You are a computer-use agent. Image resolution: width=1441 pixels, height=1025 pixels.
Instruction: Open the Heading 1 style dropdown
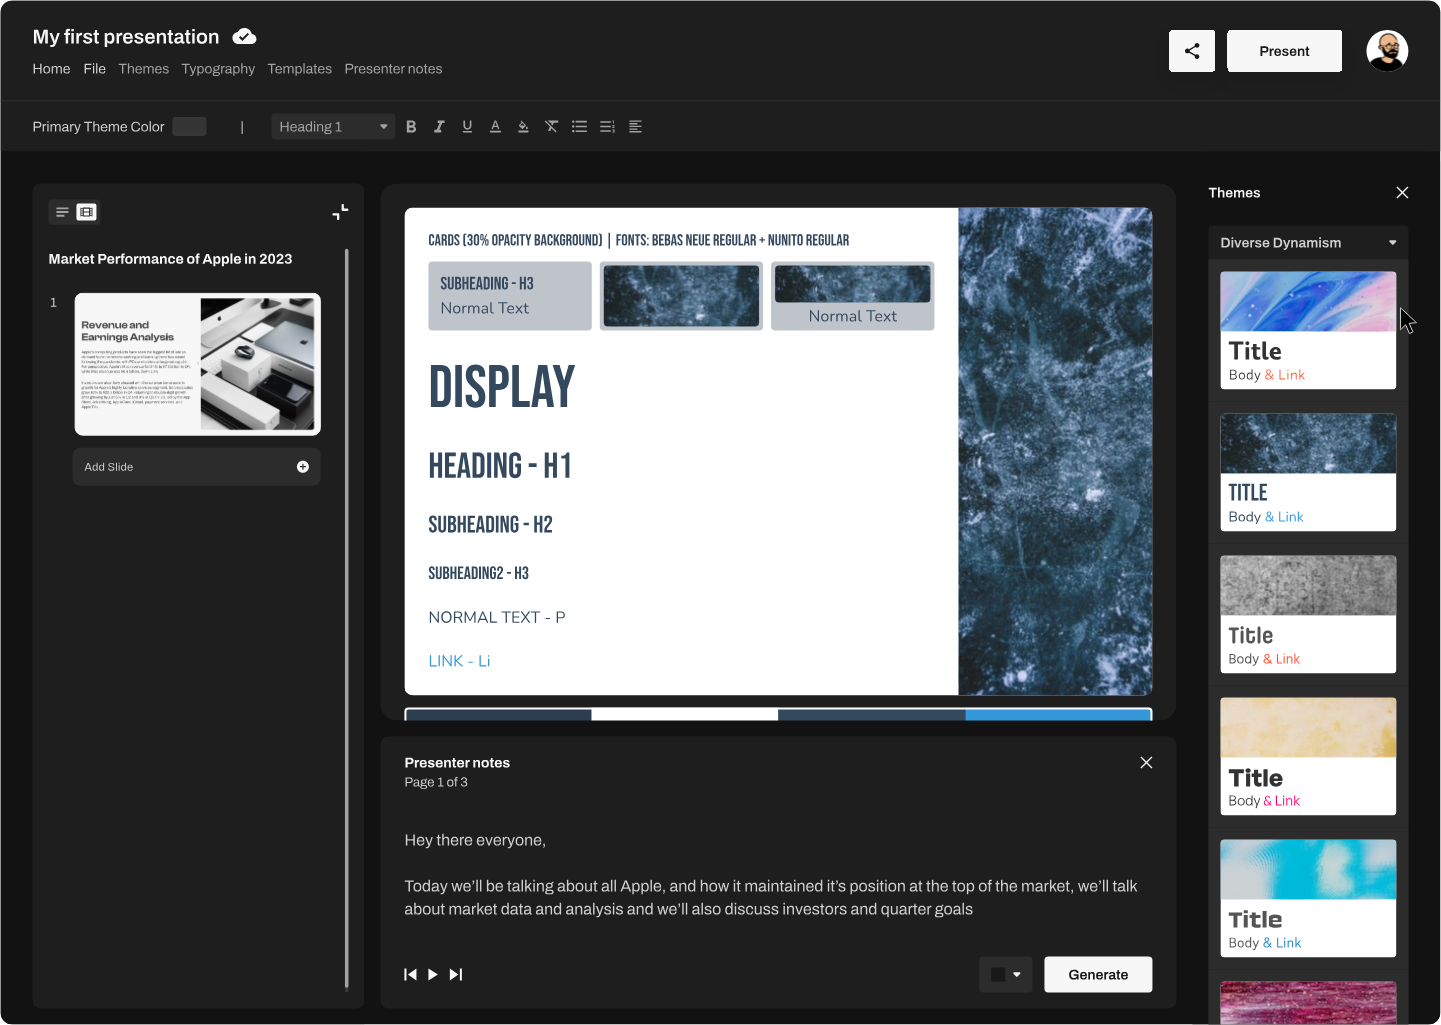[x=333, y=127]
